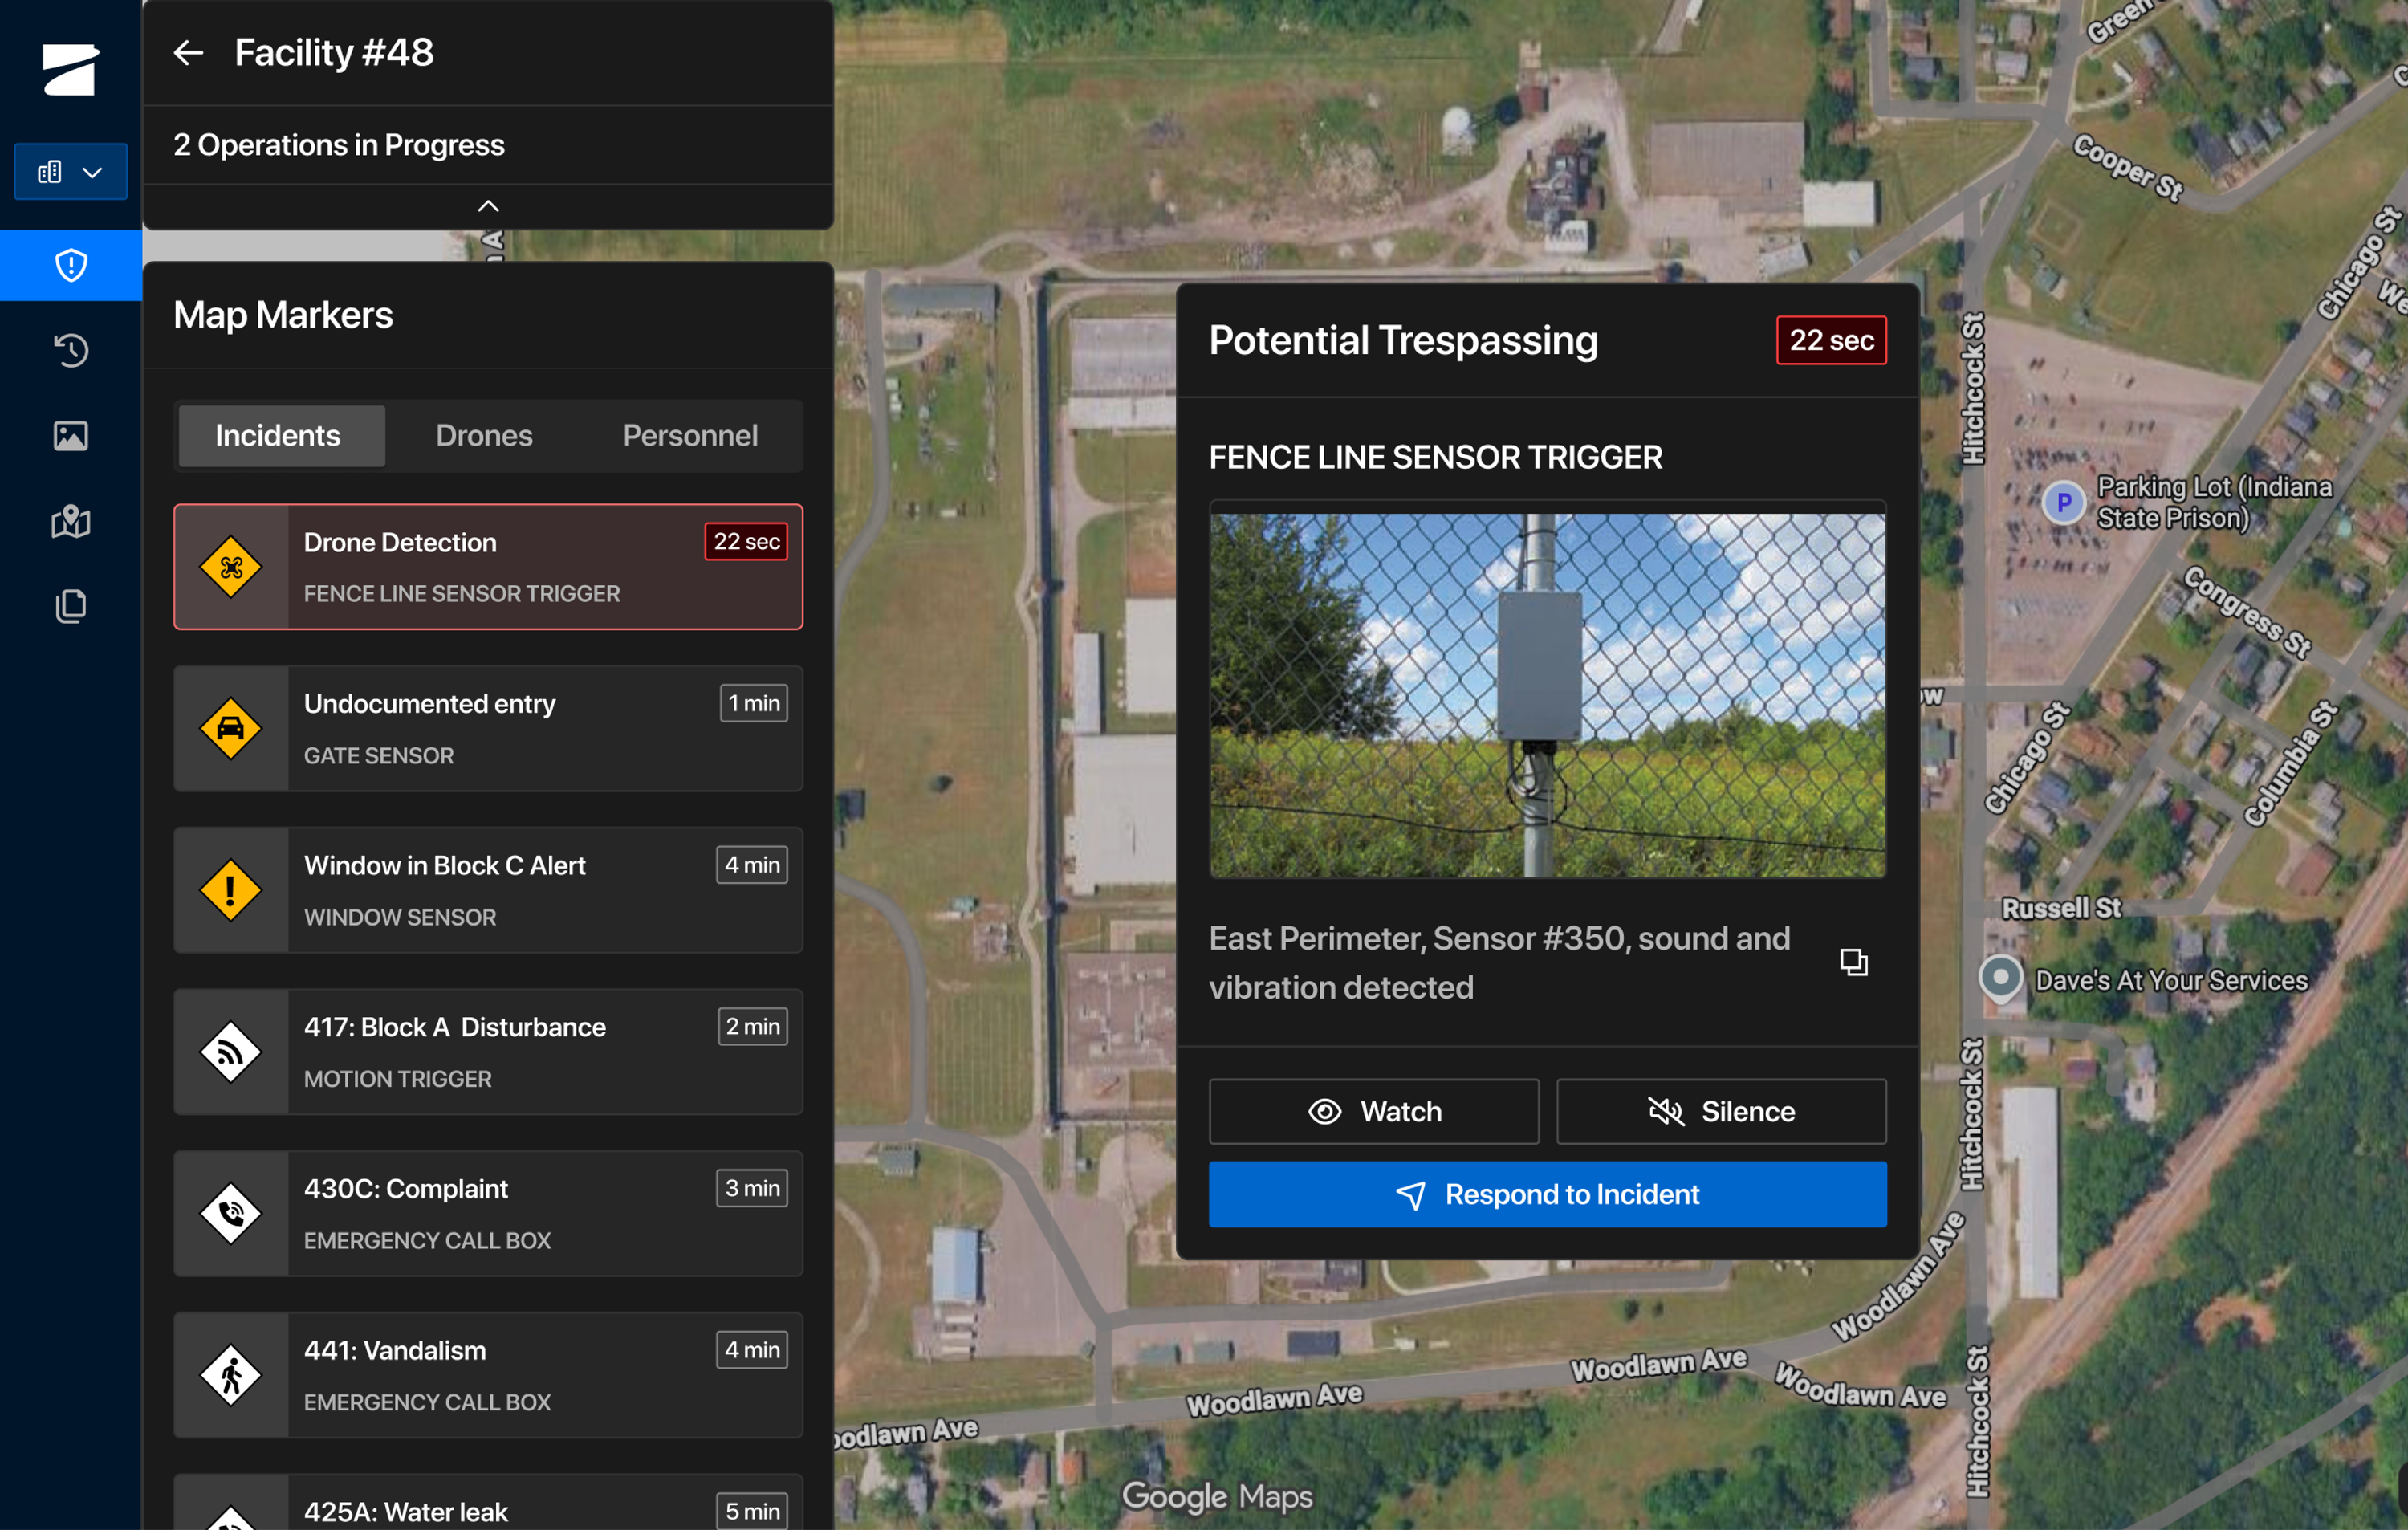Switch to the Personnel tab
This screenshot has height=1530, width=2408.
[x=690, y=436]
